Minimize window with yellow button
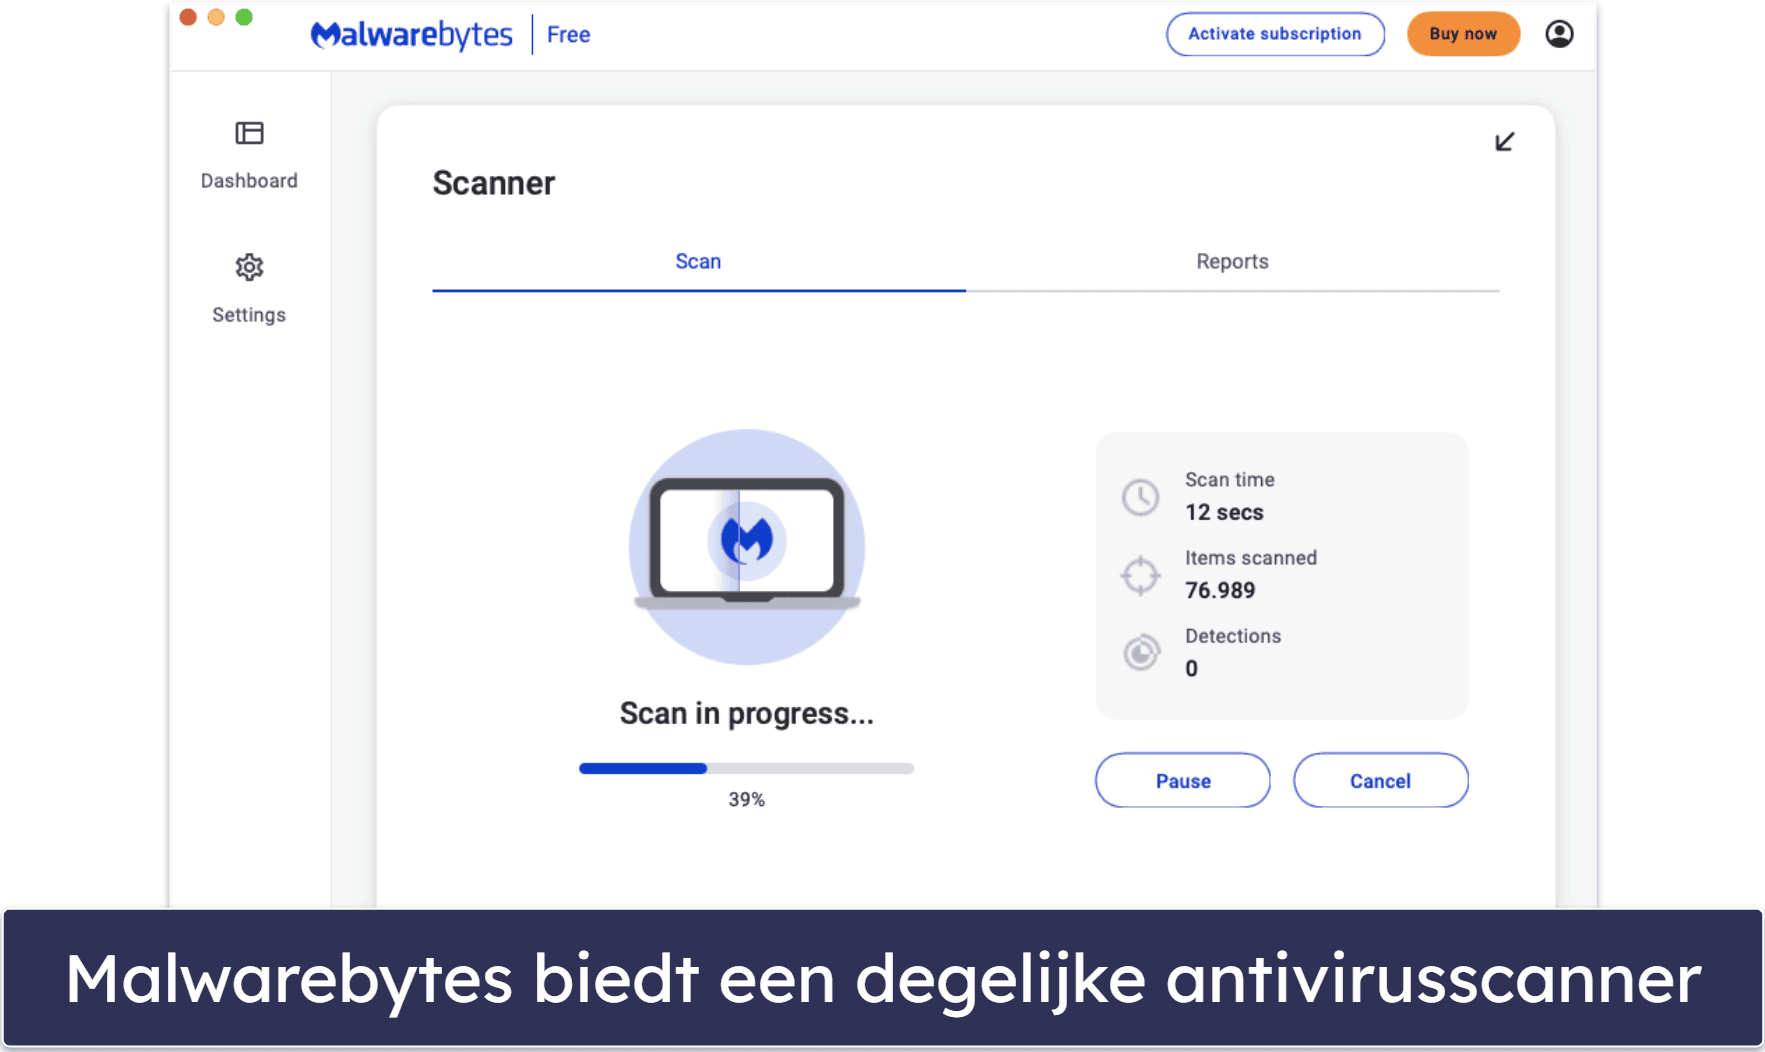The image size is (1765, 1052). (x=216, y=16)
